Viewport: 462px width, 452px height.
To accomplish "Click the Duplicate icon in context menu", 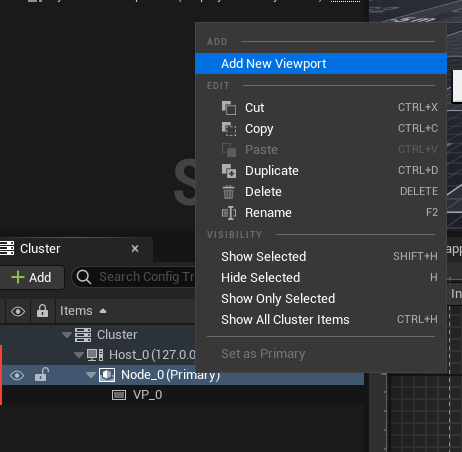I will coord(229,171).
